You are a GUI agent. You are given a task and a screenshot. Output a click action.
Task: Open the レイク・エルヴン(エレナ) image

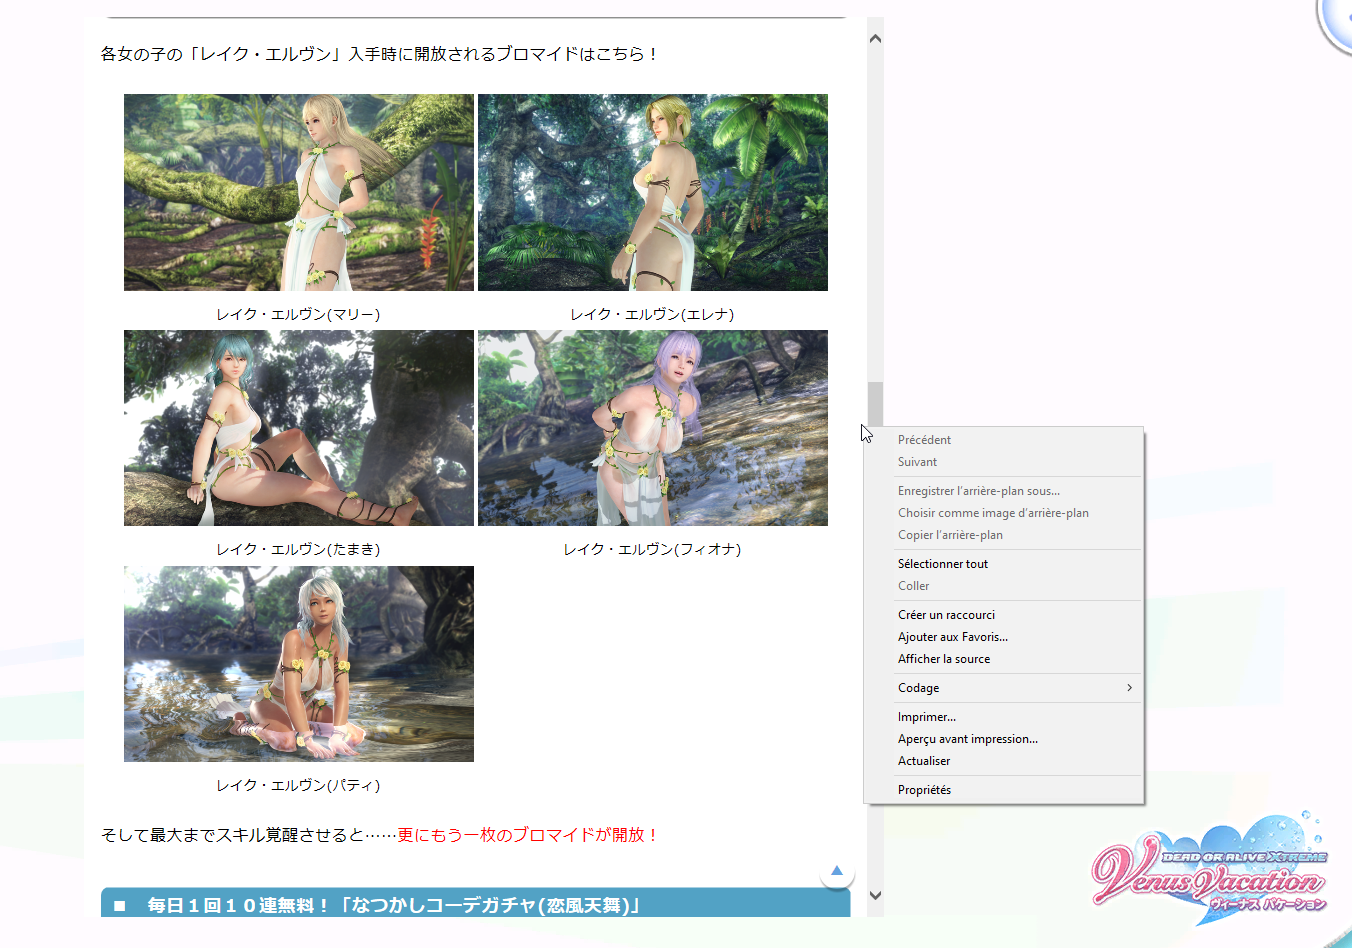[653, 193]
